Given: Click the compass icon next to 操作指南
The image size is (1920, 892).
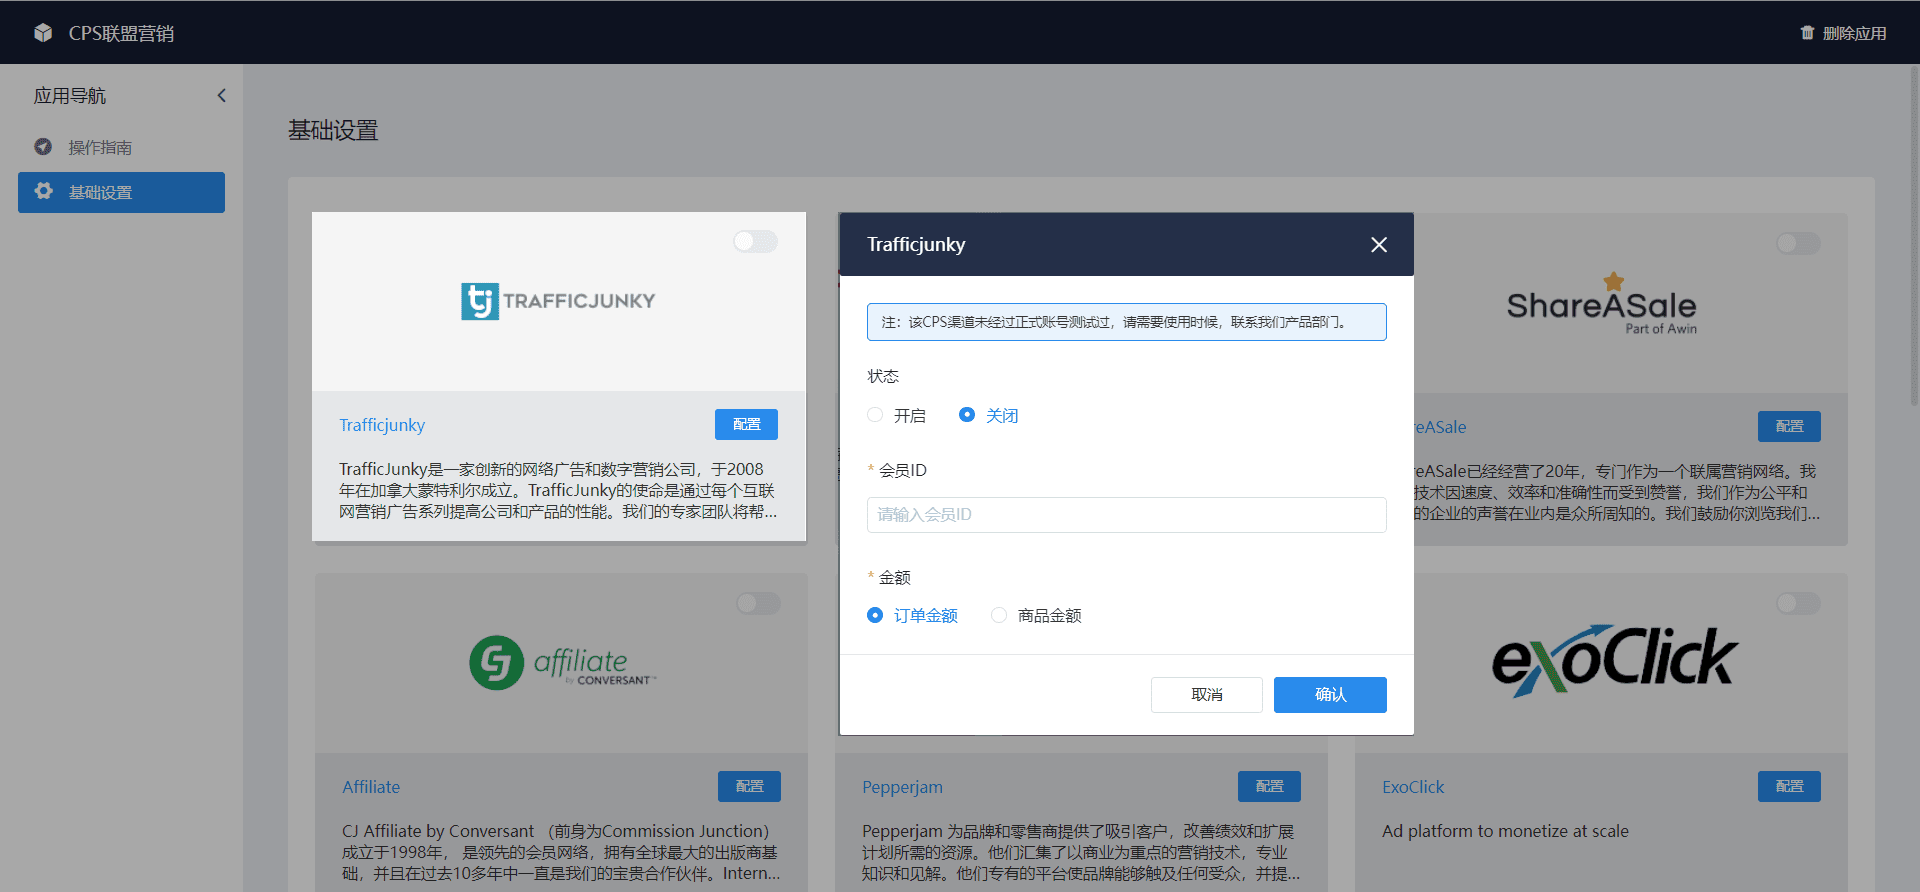Looking at the screenshot, I should tap(43, 147).
